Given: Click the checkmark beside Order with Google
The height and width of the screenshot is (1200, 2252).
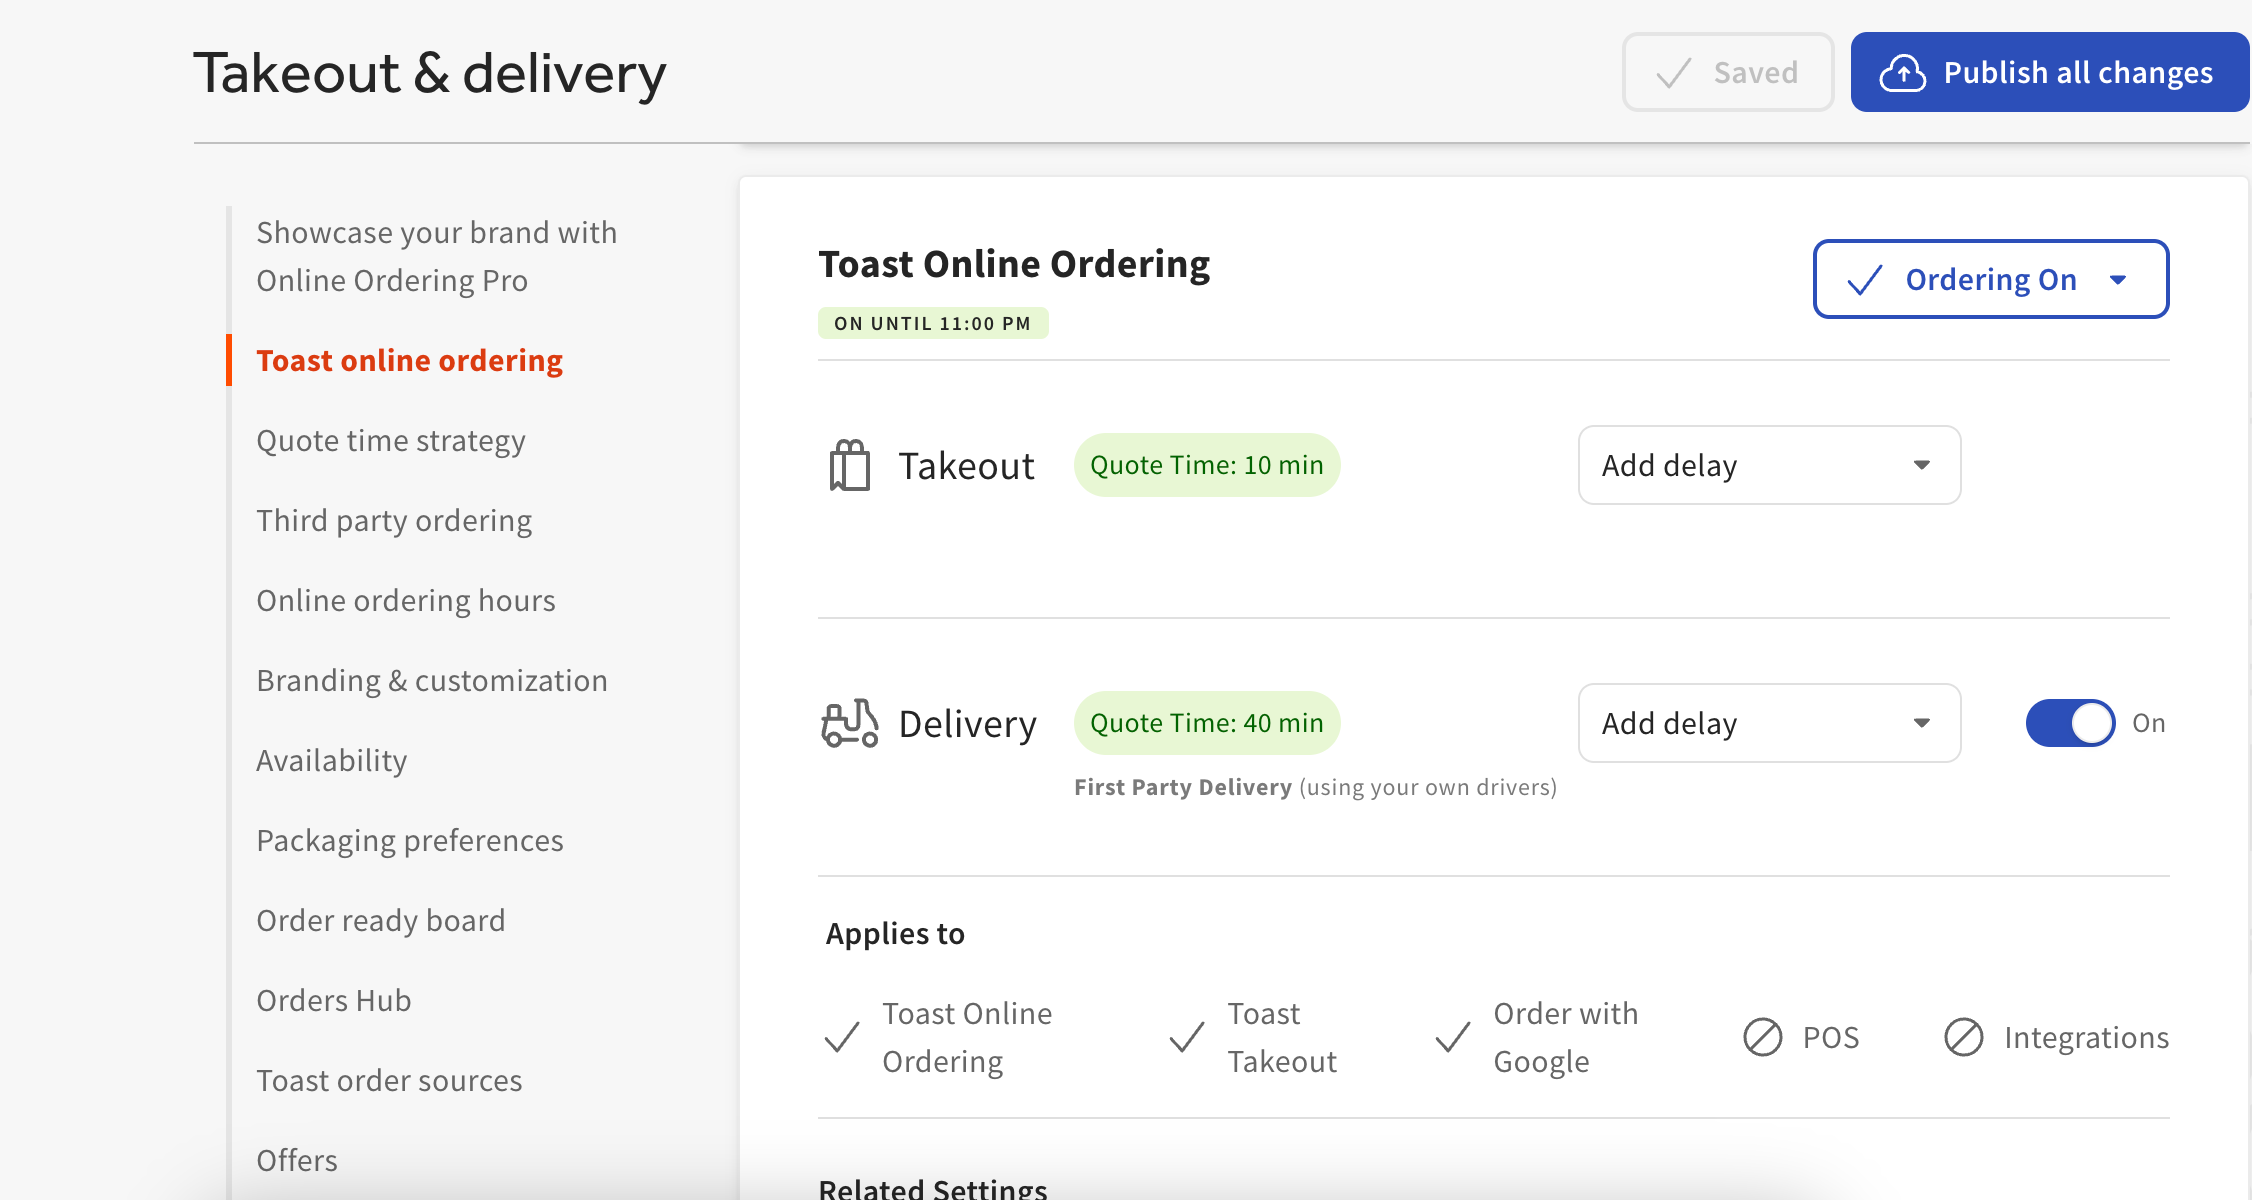Looking at the screenshot, I should pyautogui.click(x=1450, y=1037).
